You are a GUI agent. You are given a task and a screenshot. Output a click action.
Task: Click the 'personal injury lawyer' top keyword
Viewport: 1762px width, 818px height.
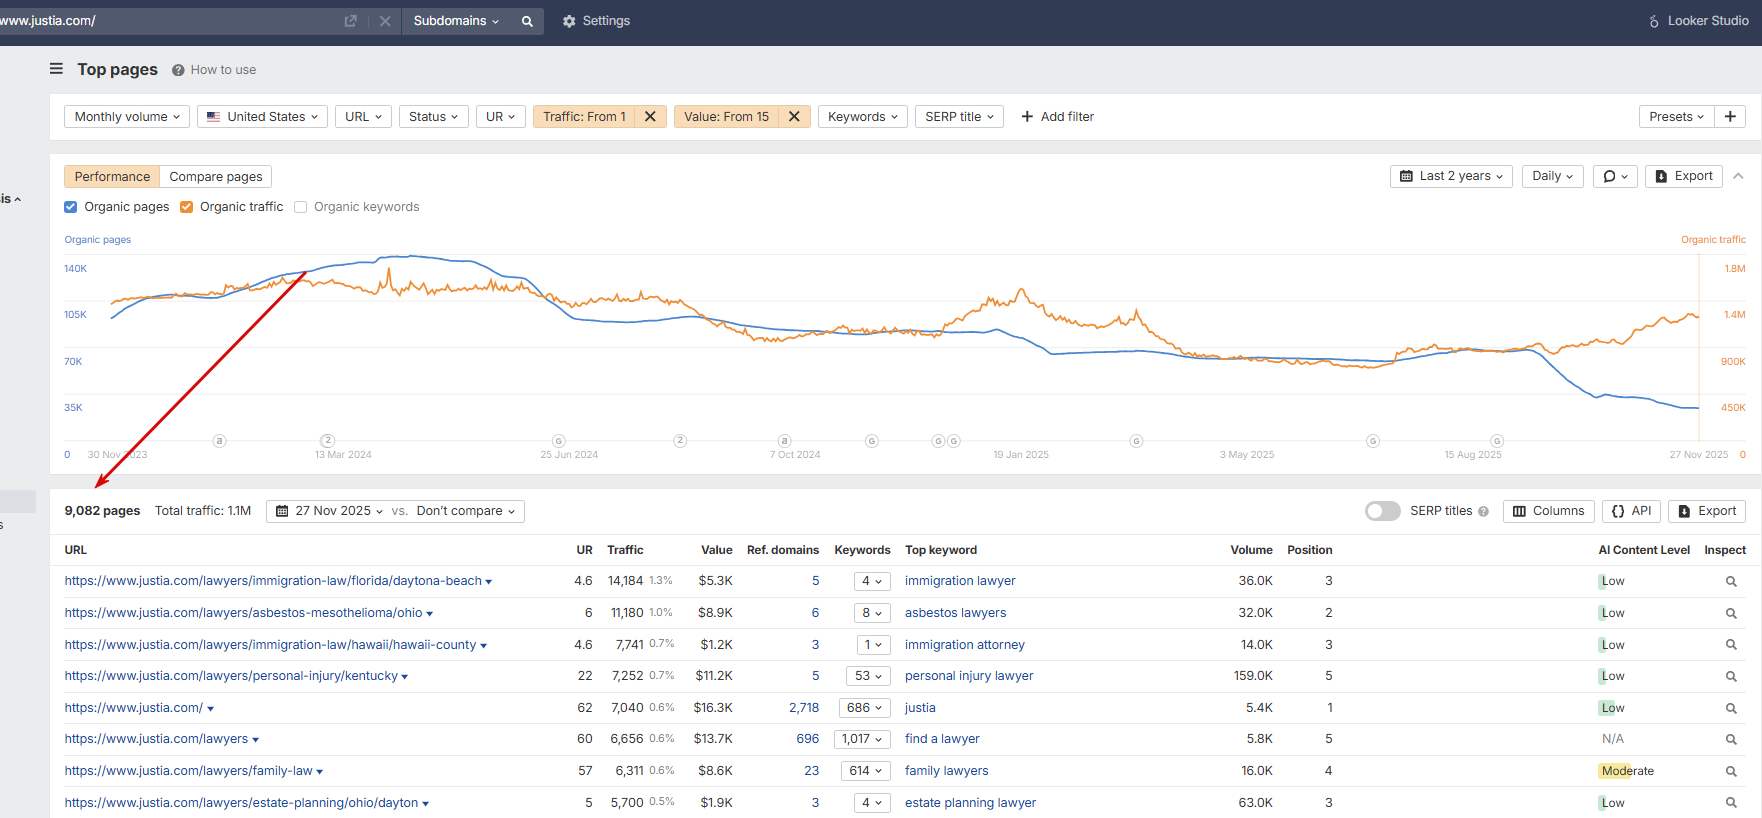click(969, 676)
